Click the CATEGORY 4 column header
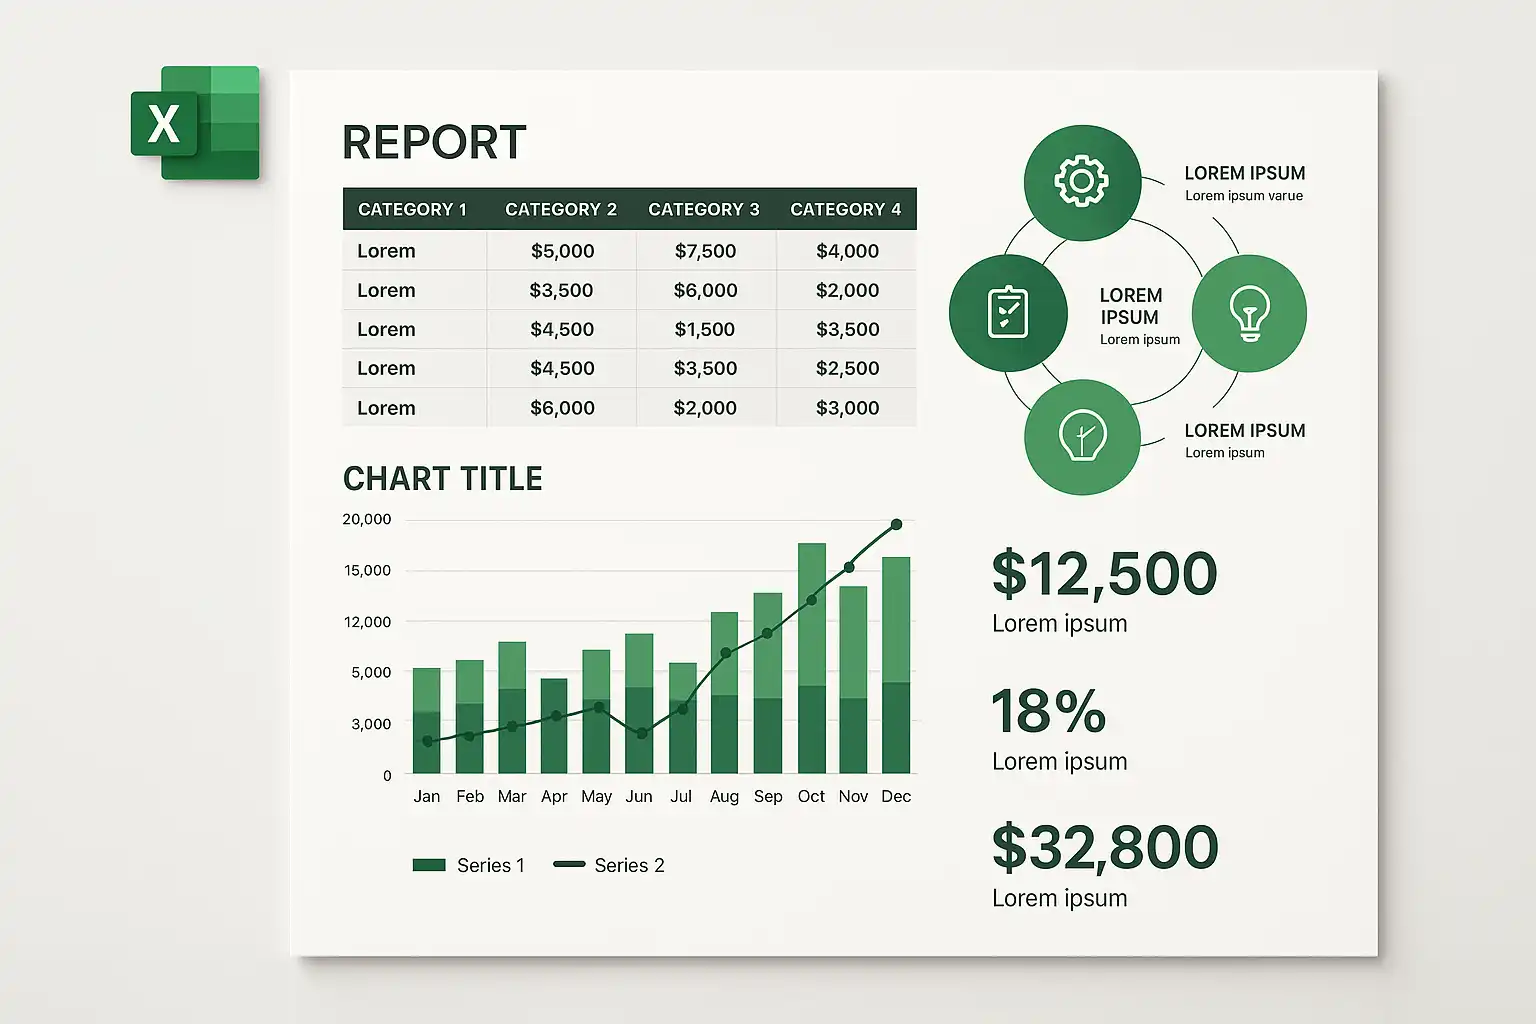This screenshot has height=1024, width=1536. [x=846, y=209]
